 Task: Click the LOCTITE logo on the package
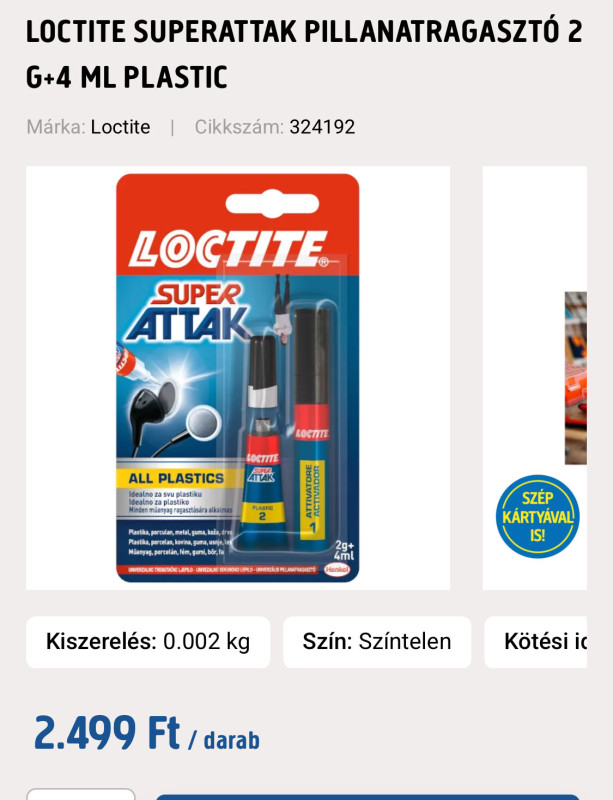(x=228, y=248)
